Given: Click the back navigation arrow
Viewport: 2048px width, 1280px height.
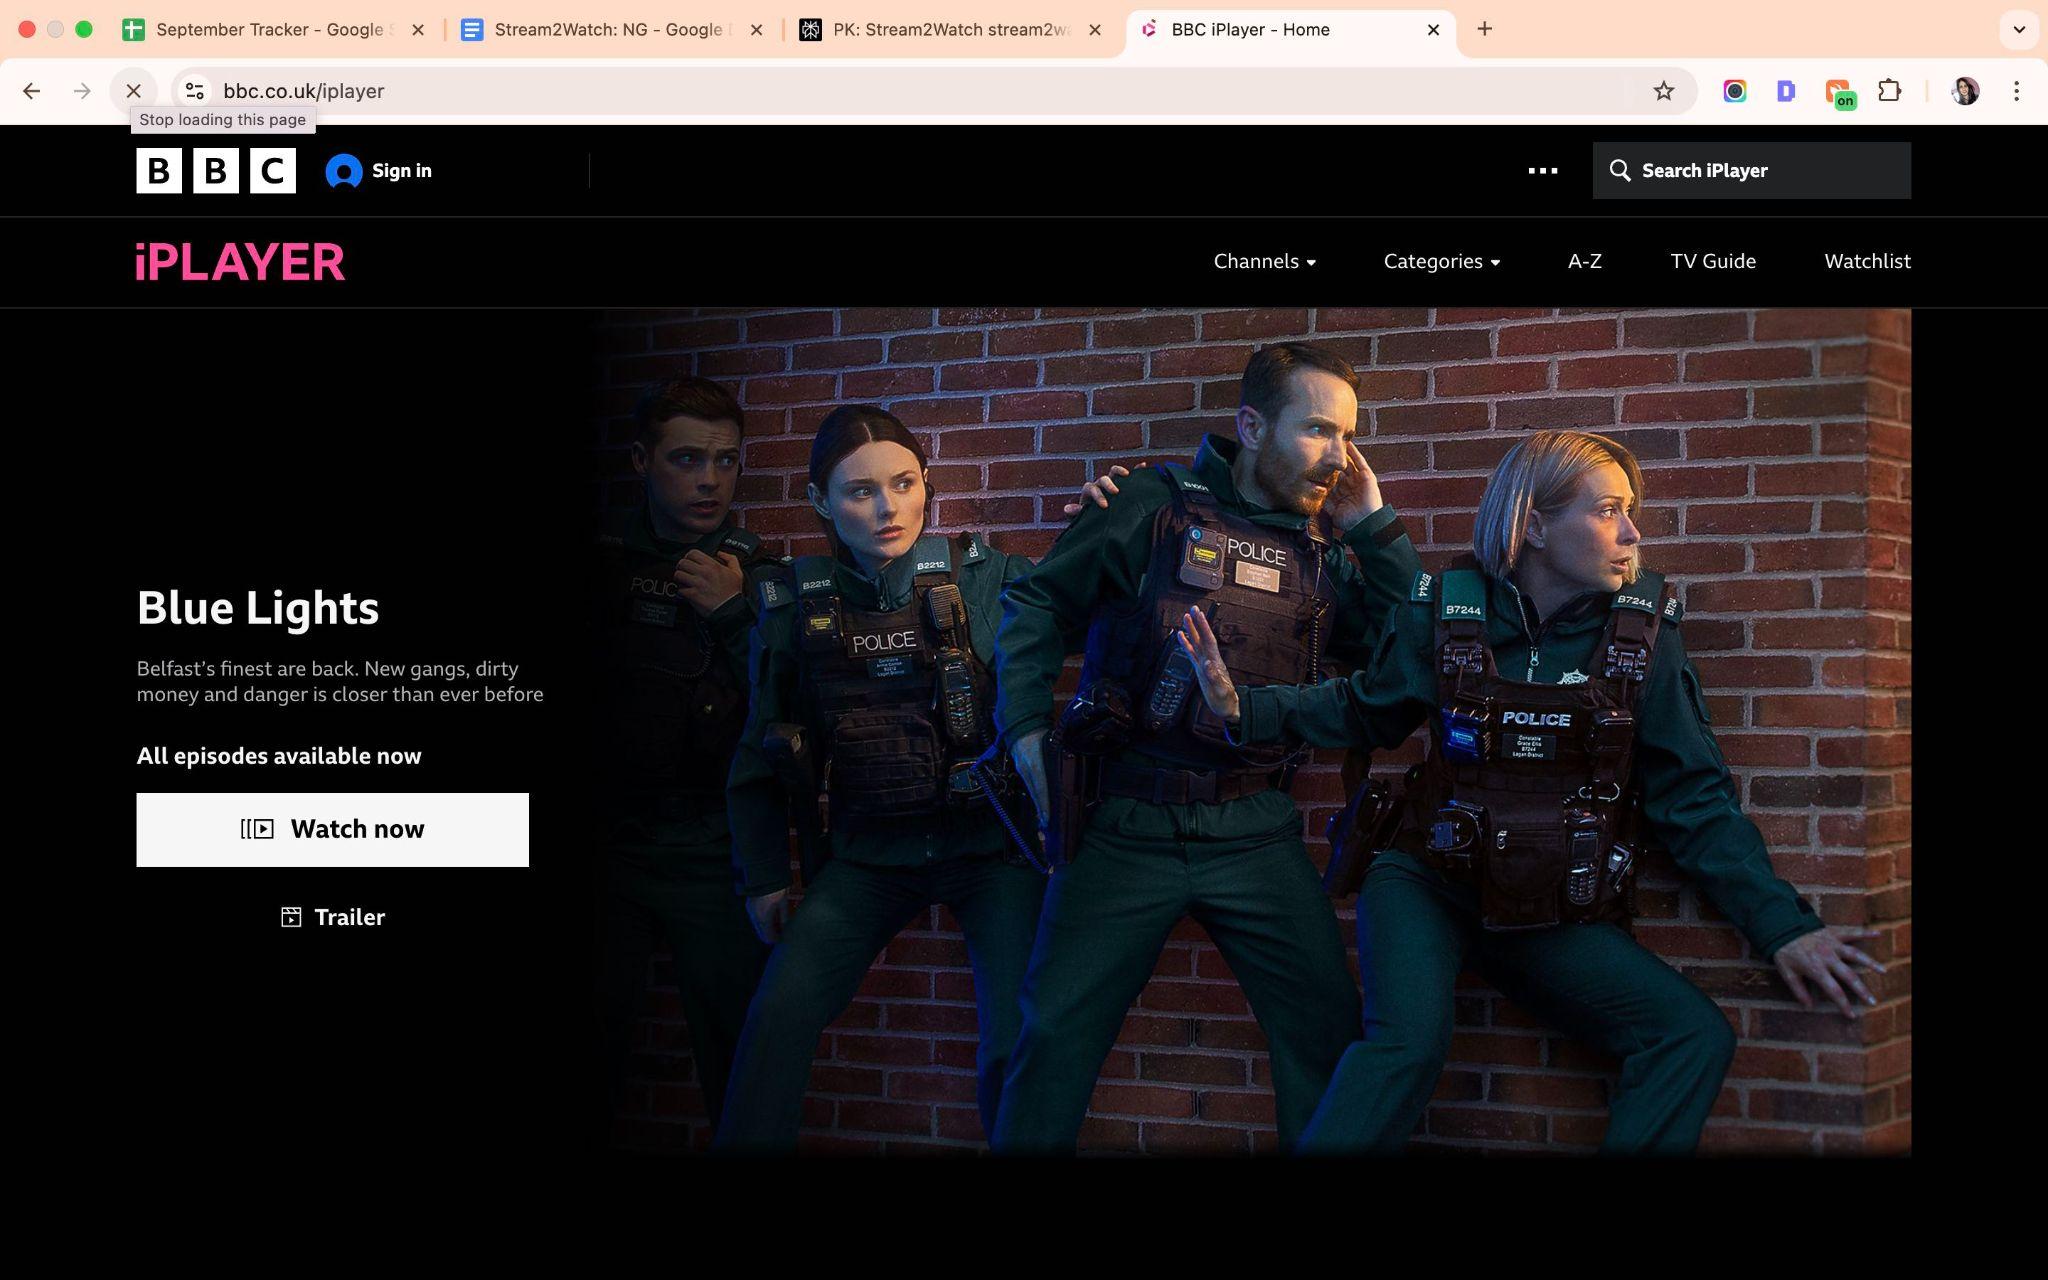Looking at the screenshot, I should click(31, 91).
